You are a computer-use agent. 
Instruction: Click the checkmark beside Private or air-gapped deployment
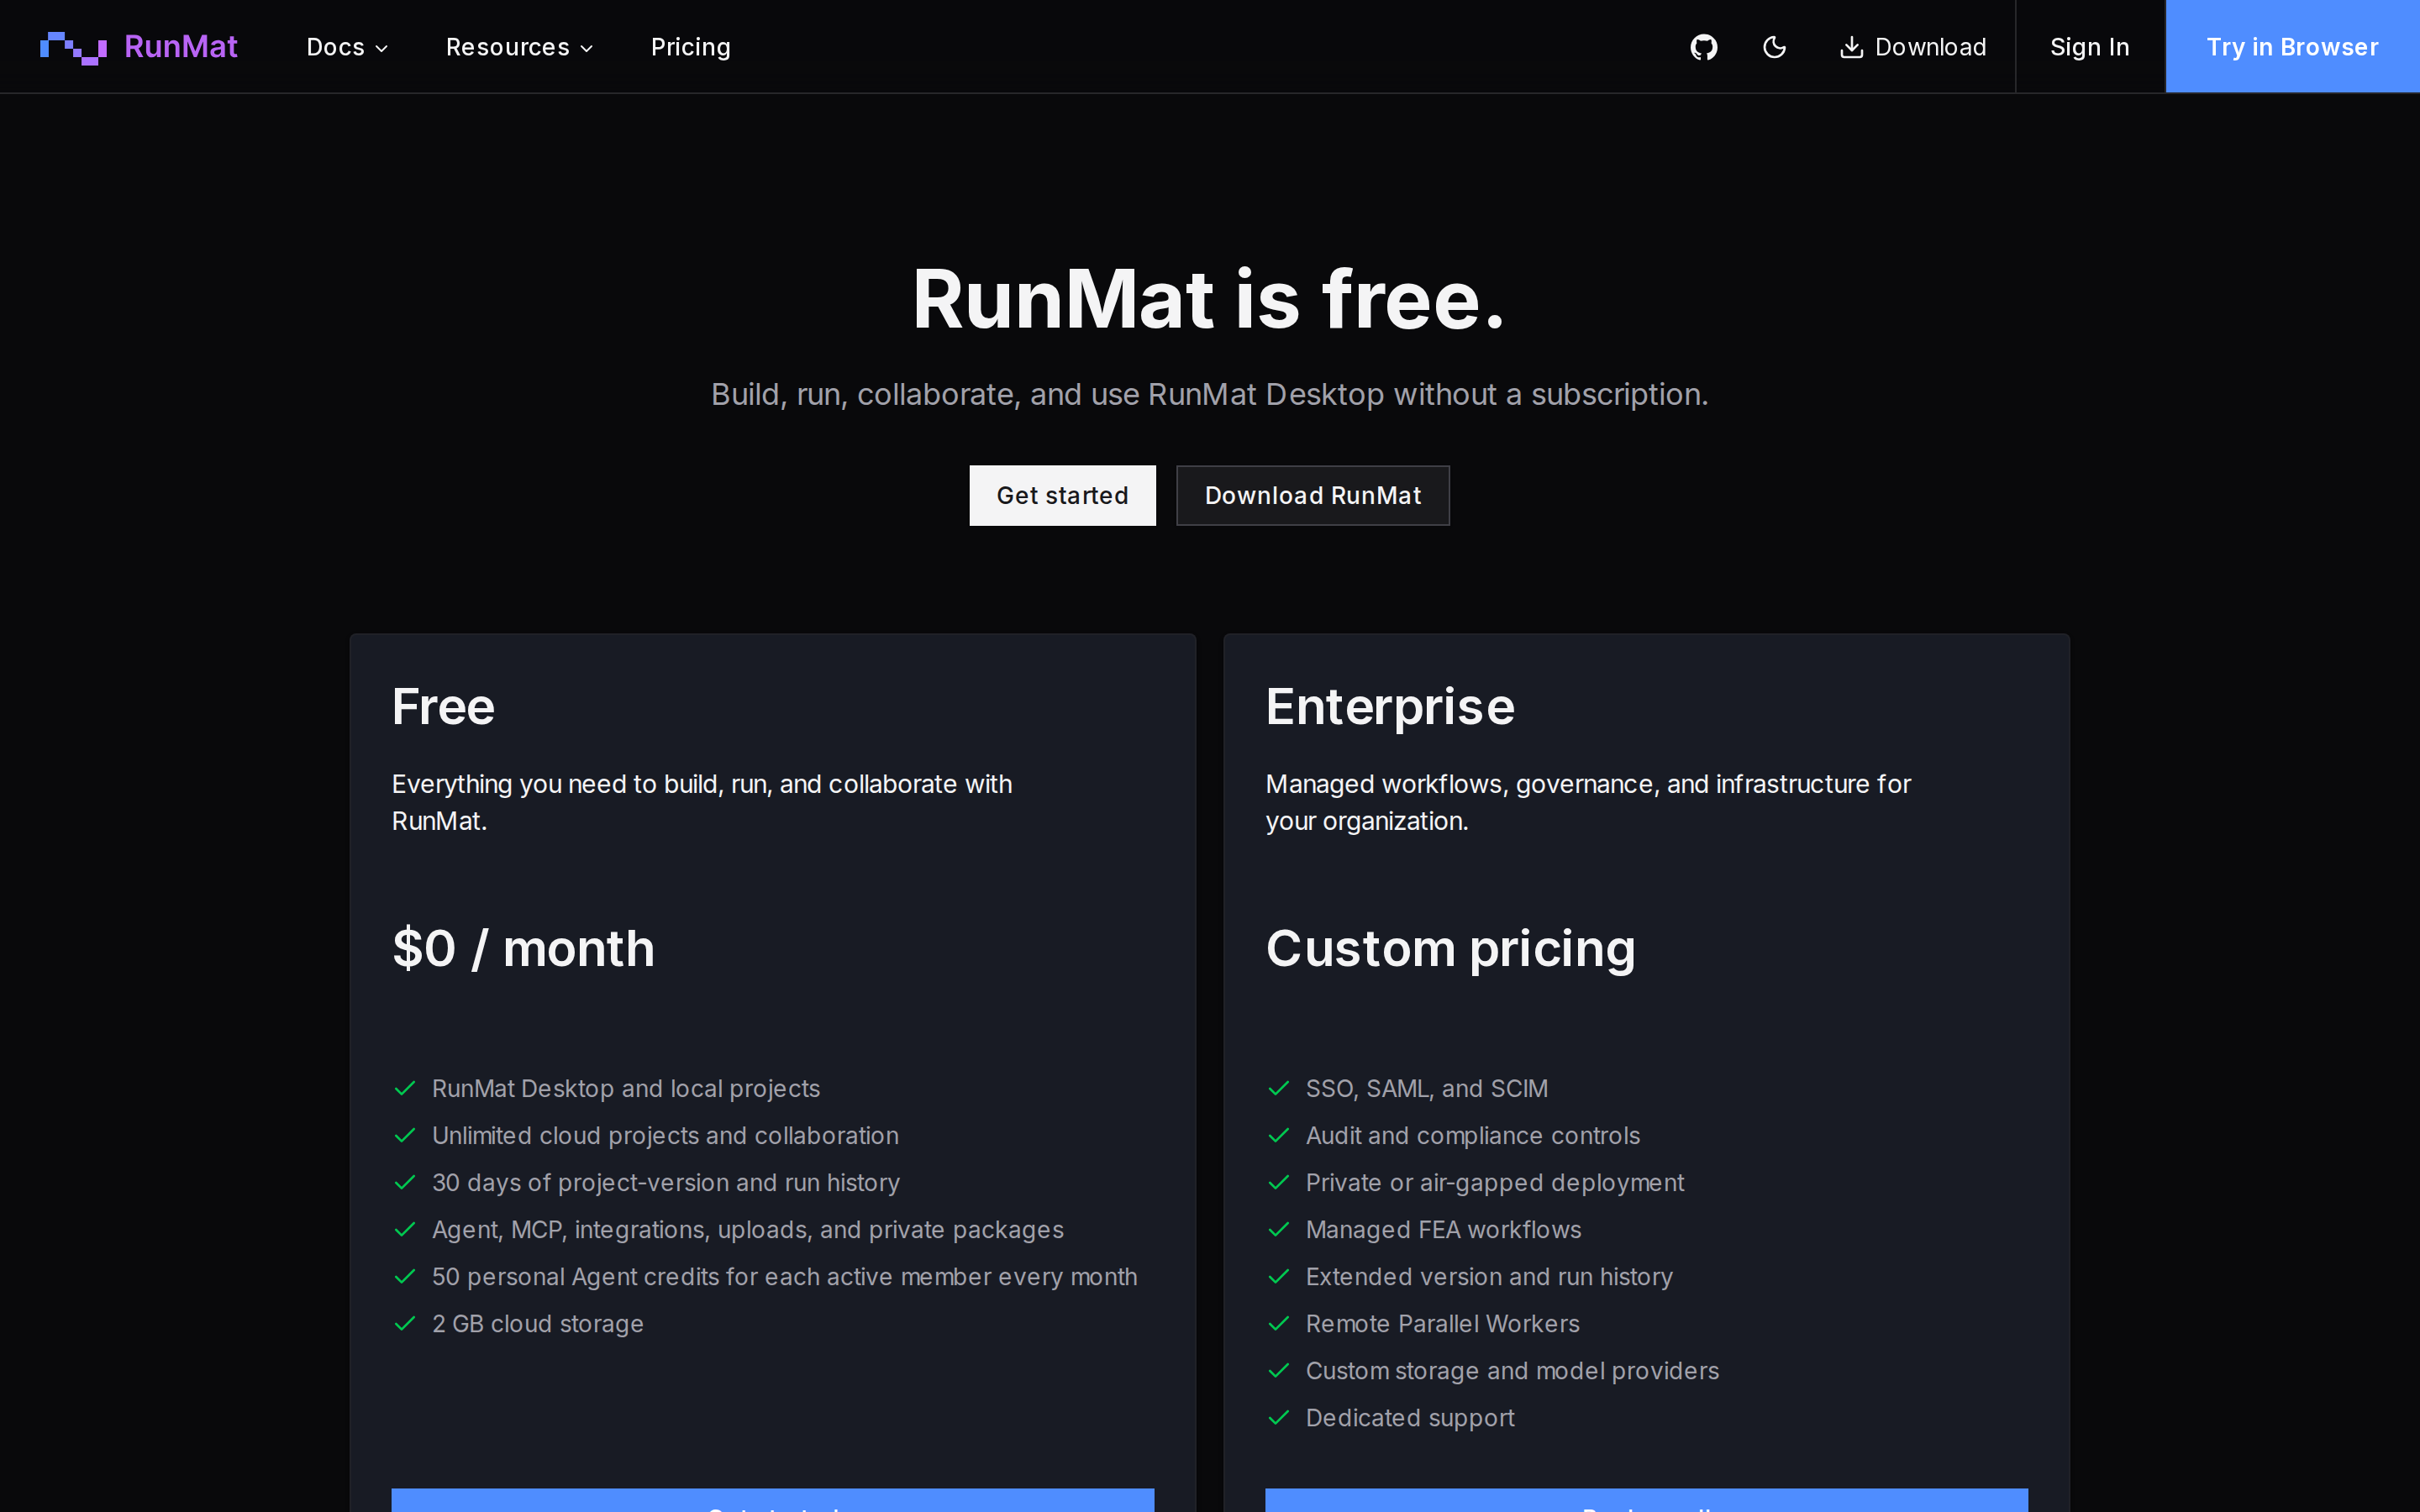1279,1182
